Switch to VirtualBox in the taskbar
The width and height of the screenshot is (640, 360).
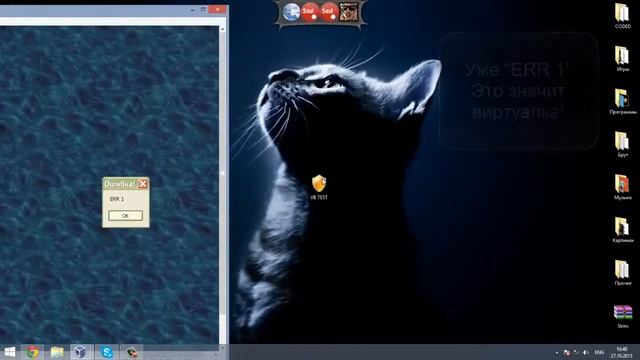(x=80, y=352)
